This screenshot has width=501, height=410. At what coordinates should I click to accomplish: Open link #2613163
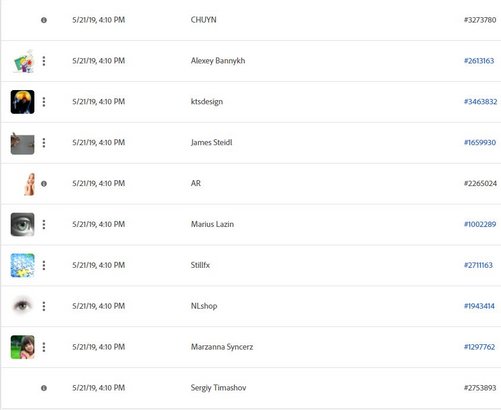tap(479, 61)
